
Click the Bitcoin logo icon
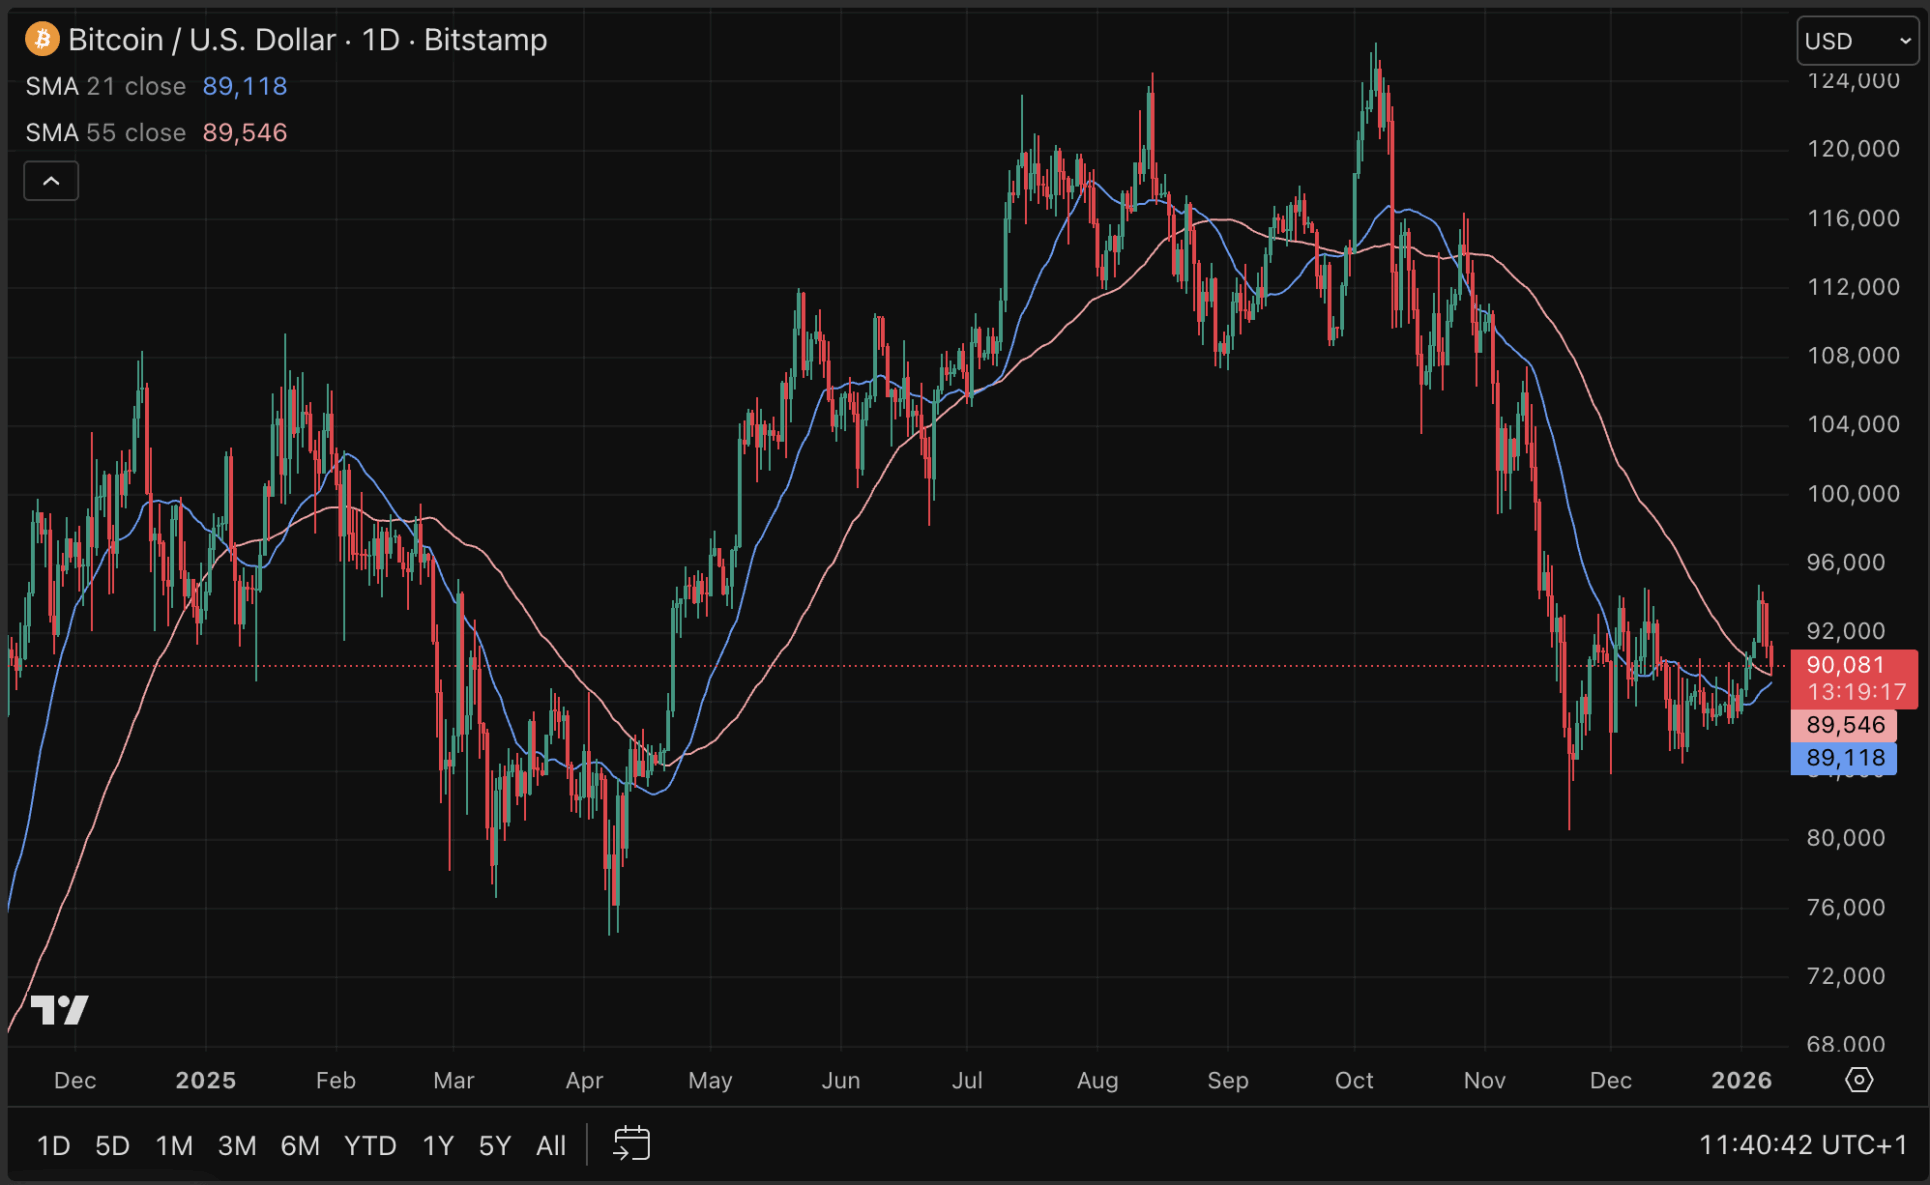coord(41,39)
